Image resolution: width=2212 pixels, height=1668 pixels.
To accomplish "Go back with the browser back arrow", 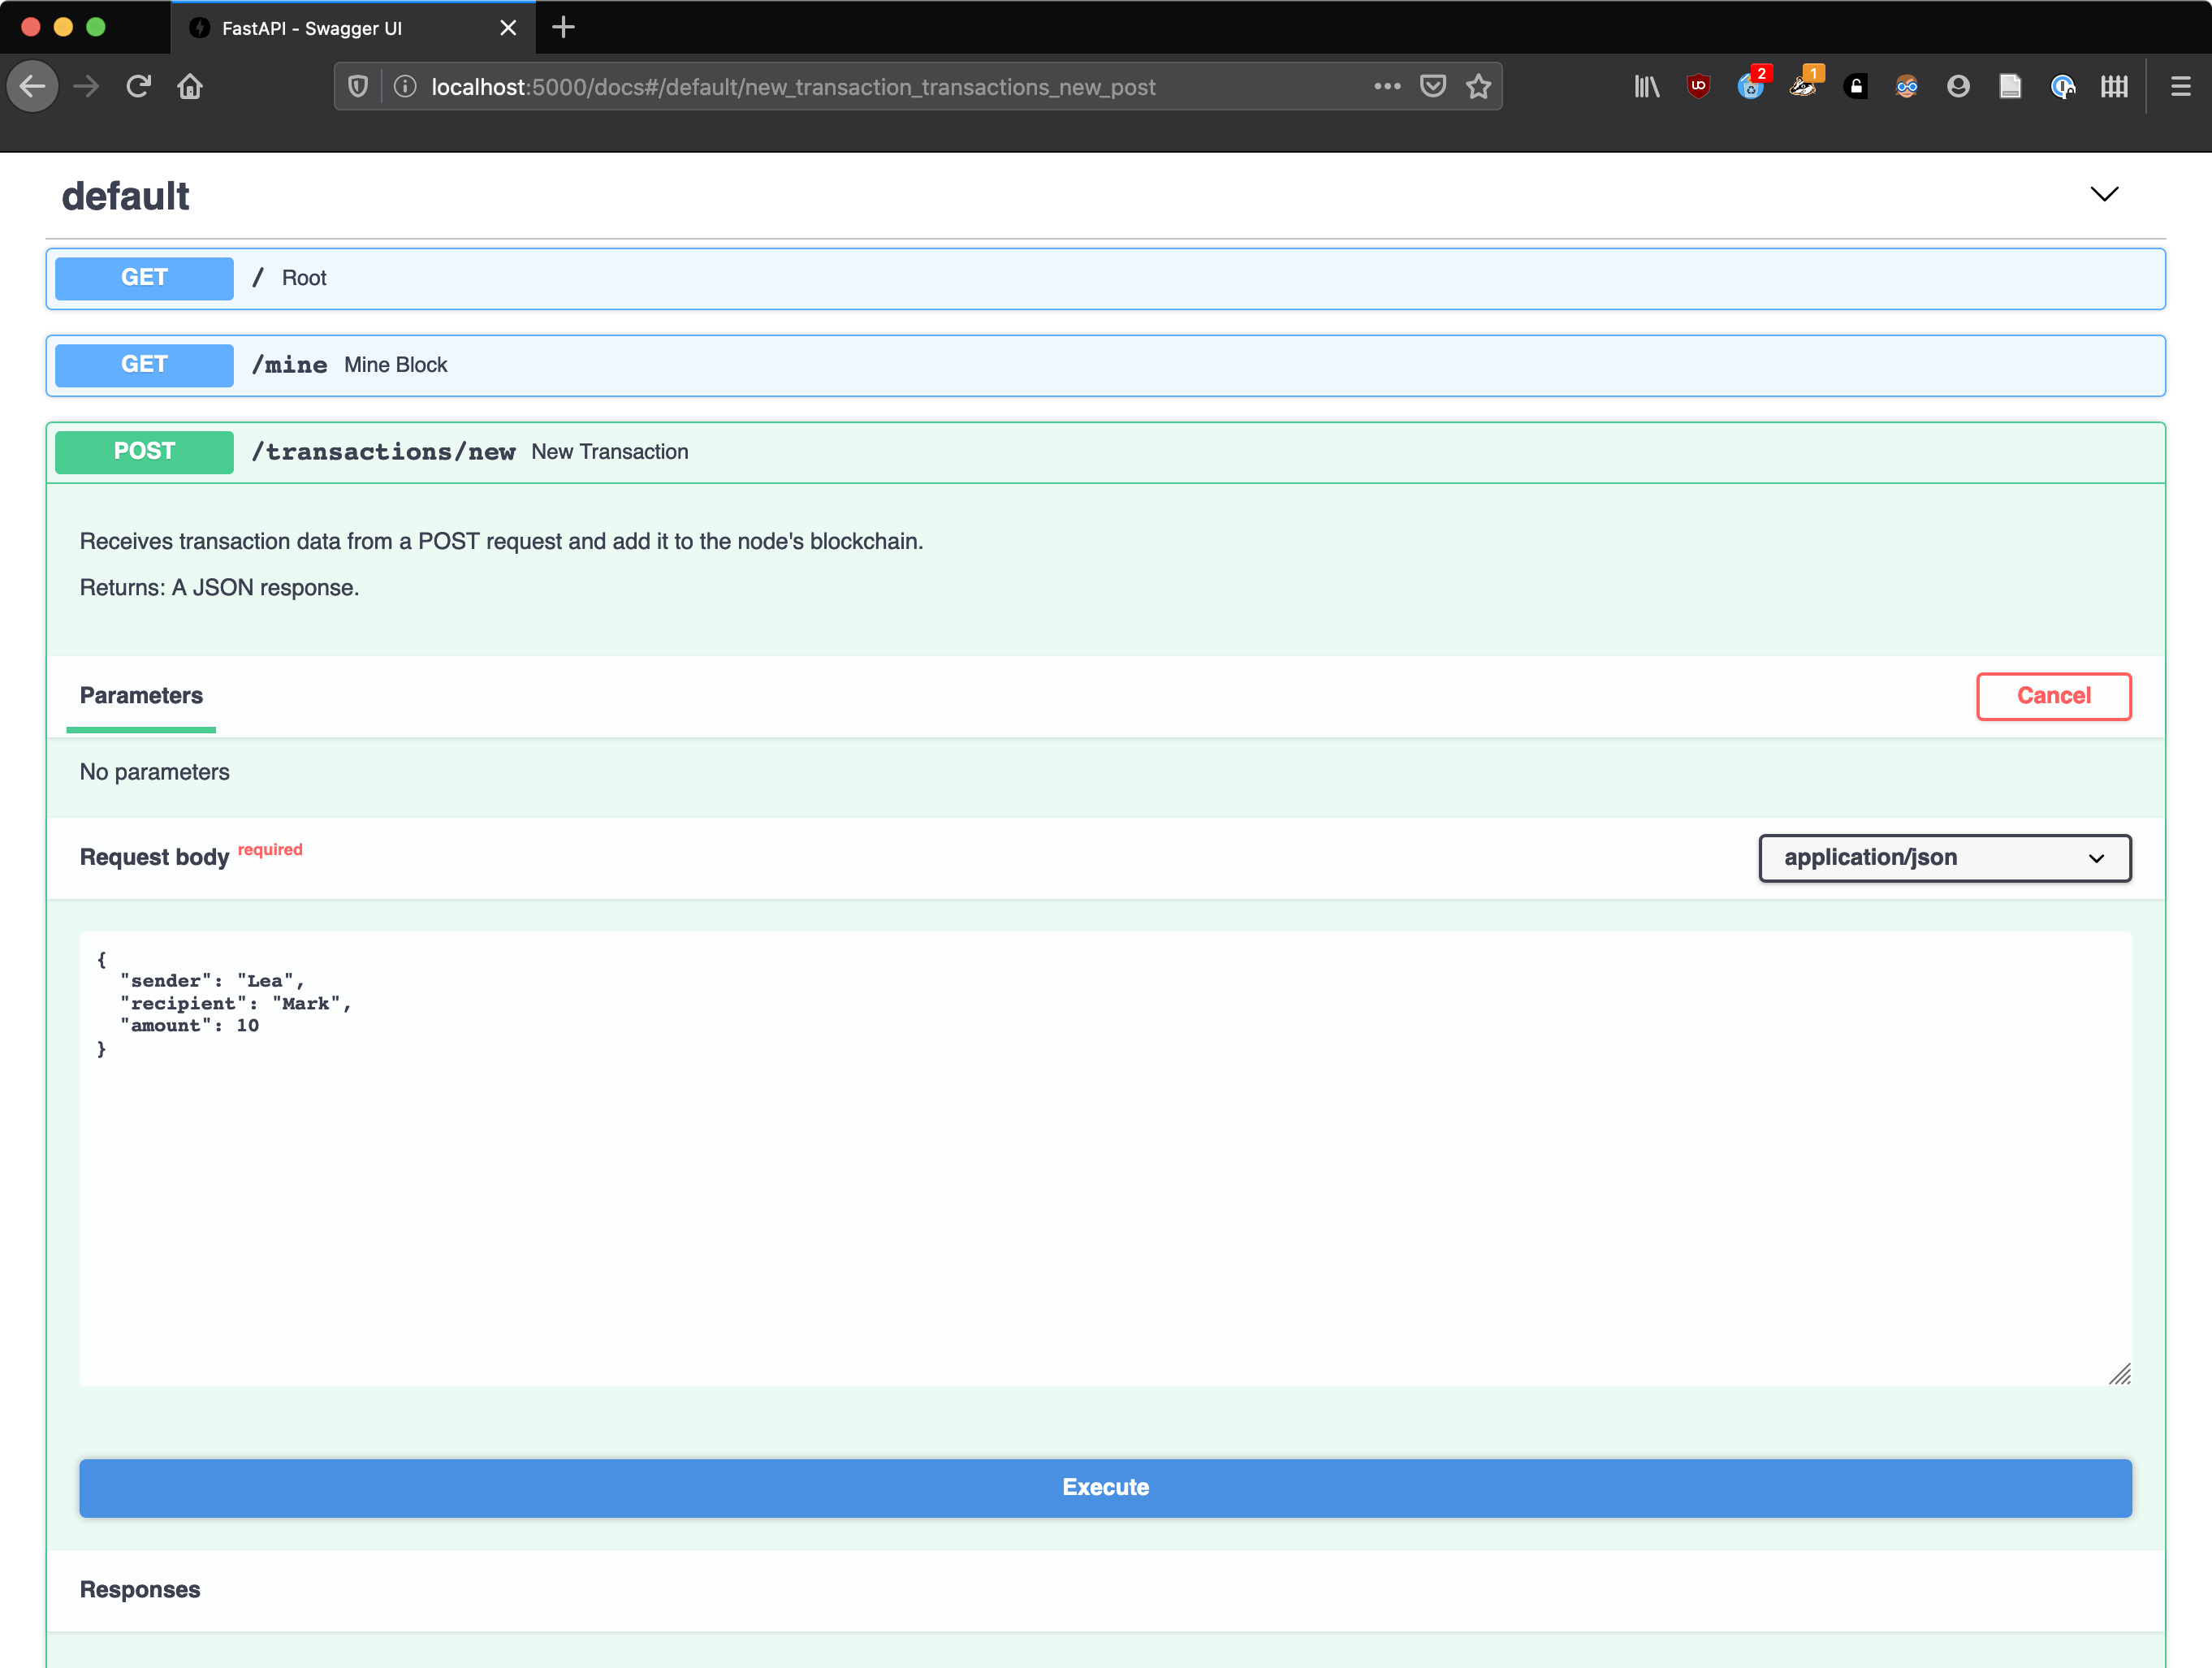I will 33,87.
